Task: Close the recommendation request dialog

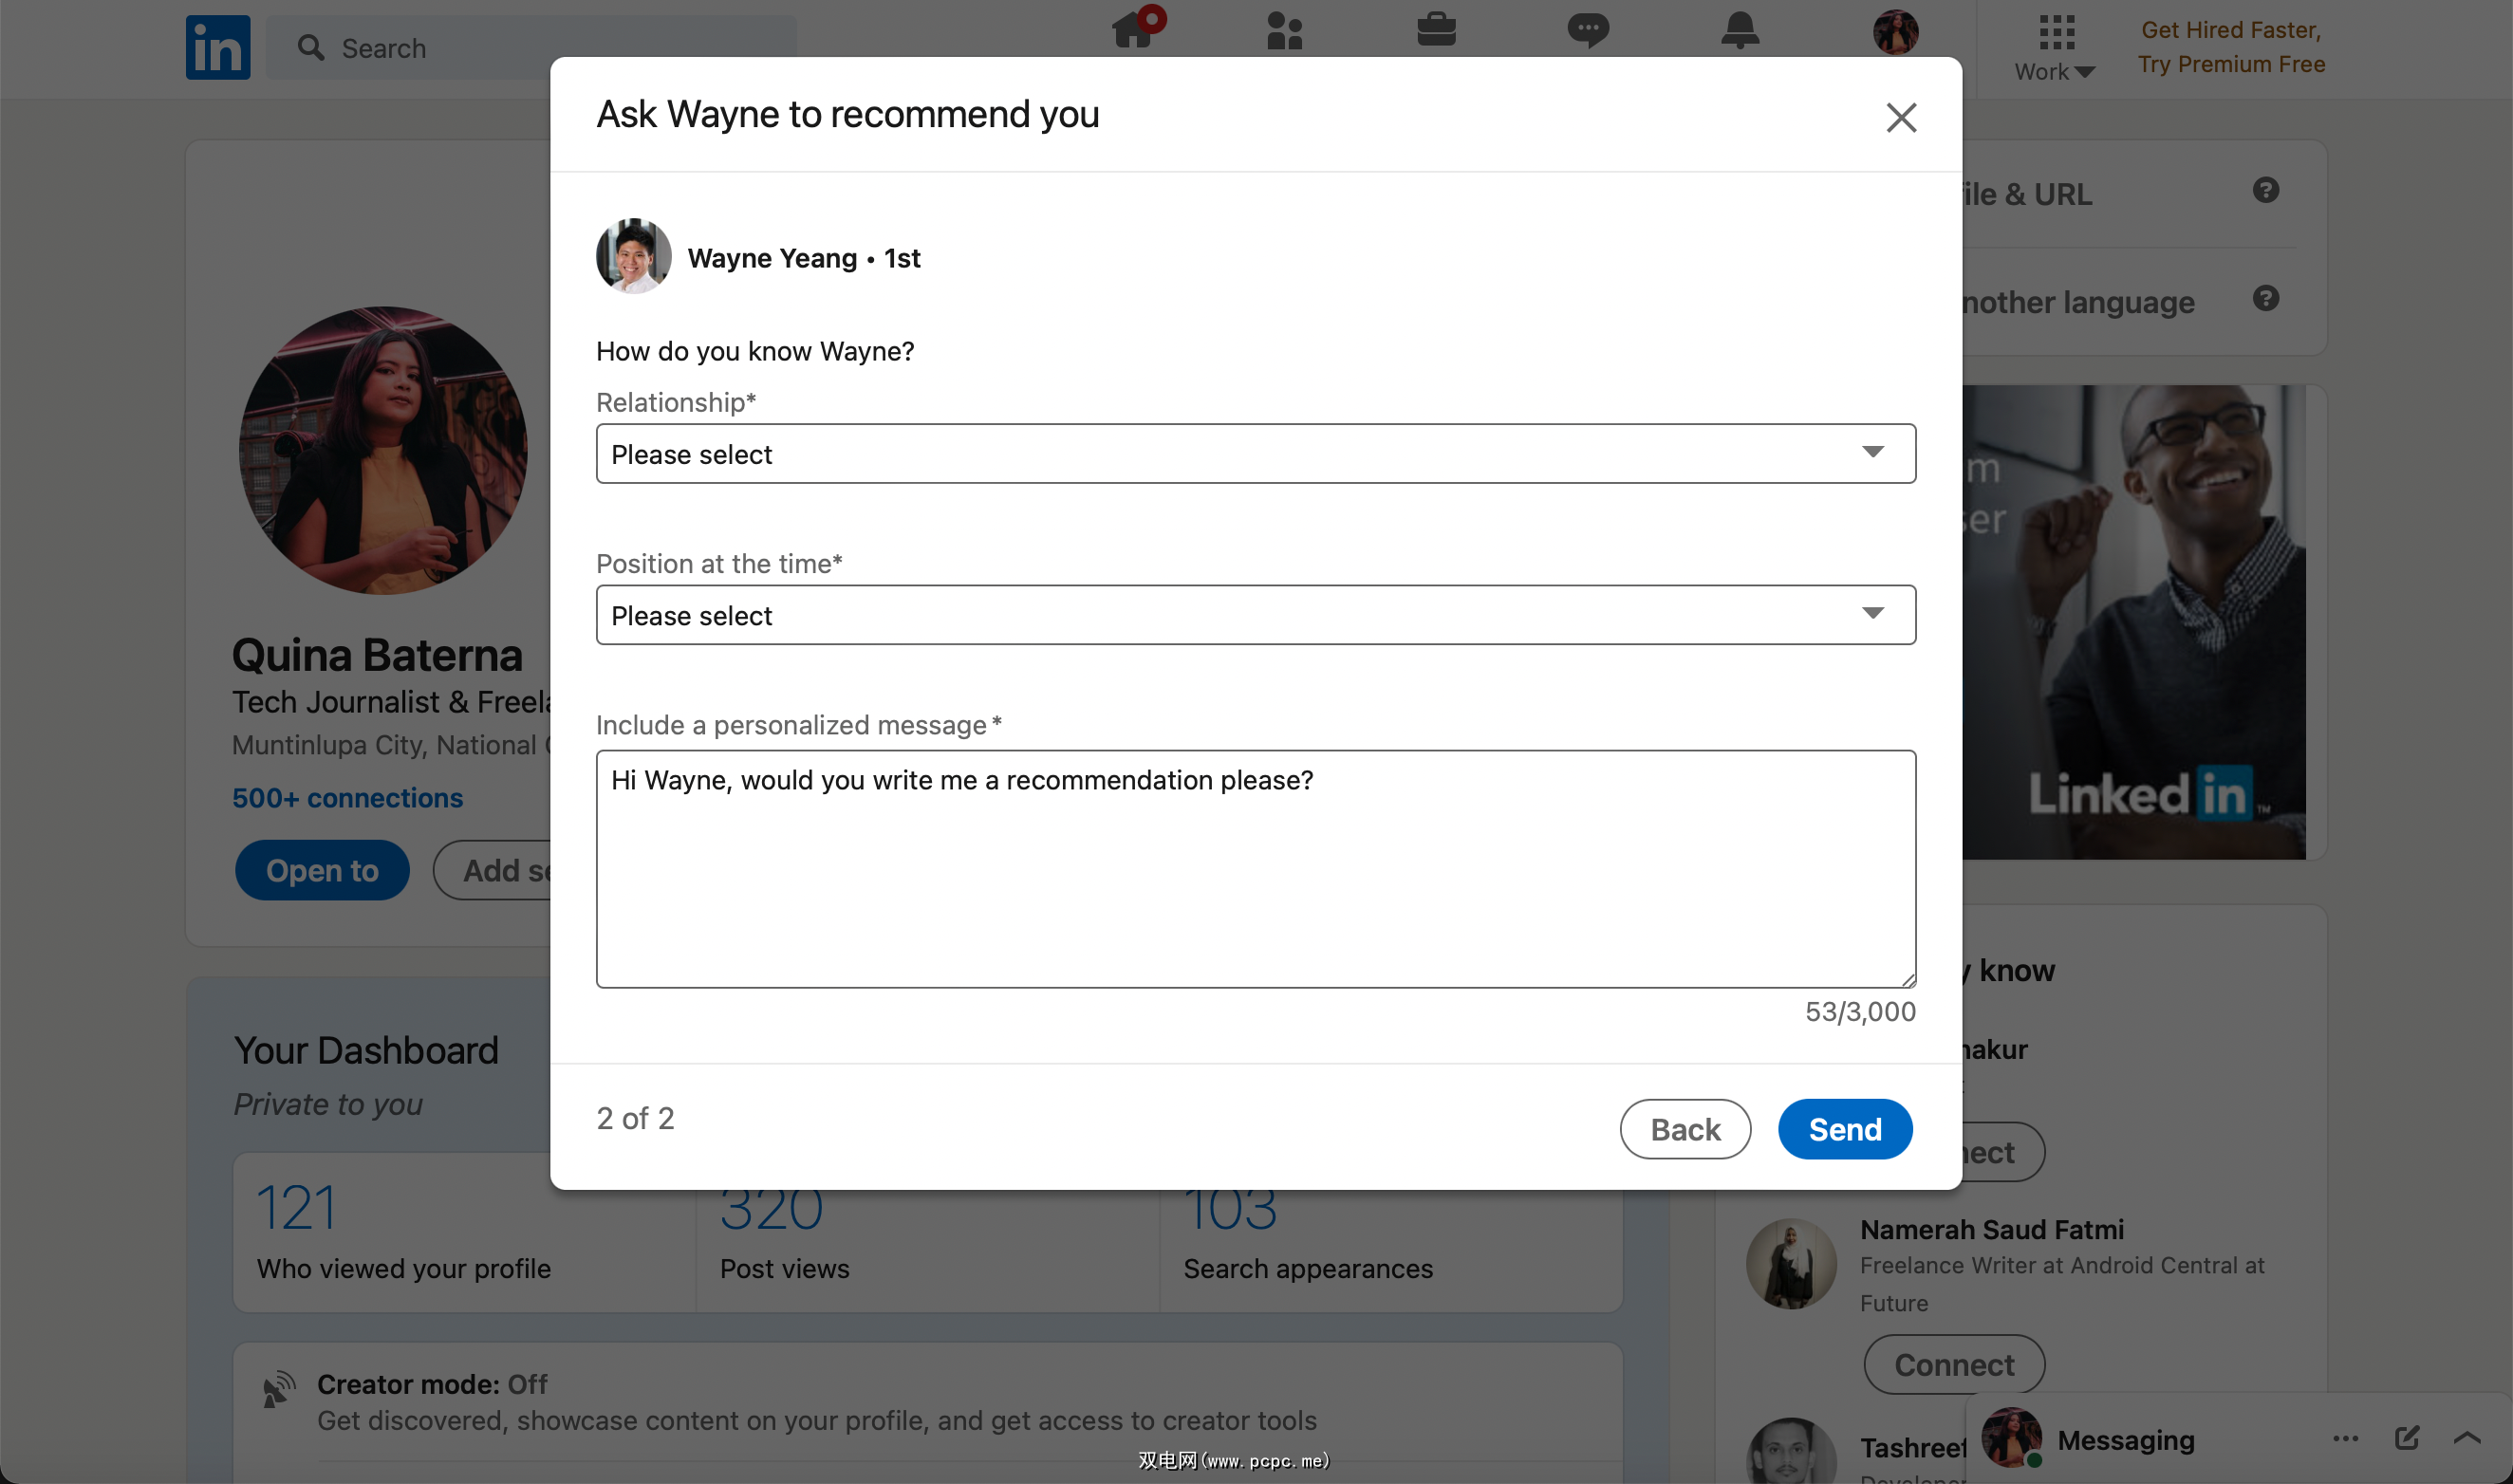Action: [1901, 118]
